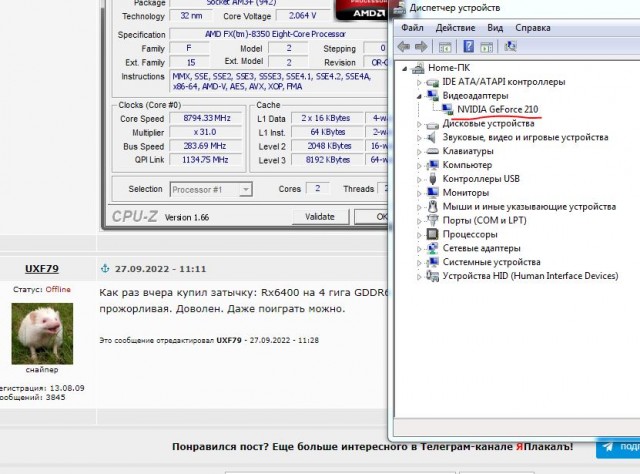Click the Technology 32 nm value
This screenshot has width=640, height=474.
pos(191,16)
